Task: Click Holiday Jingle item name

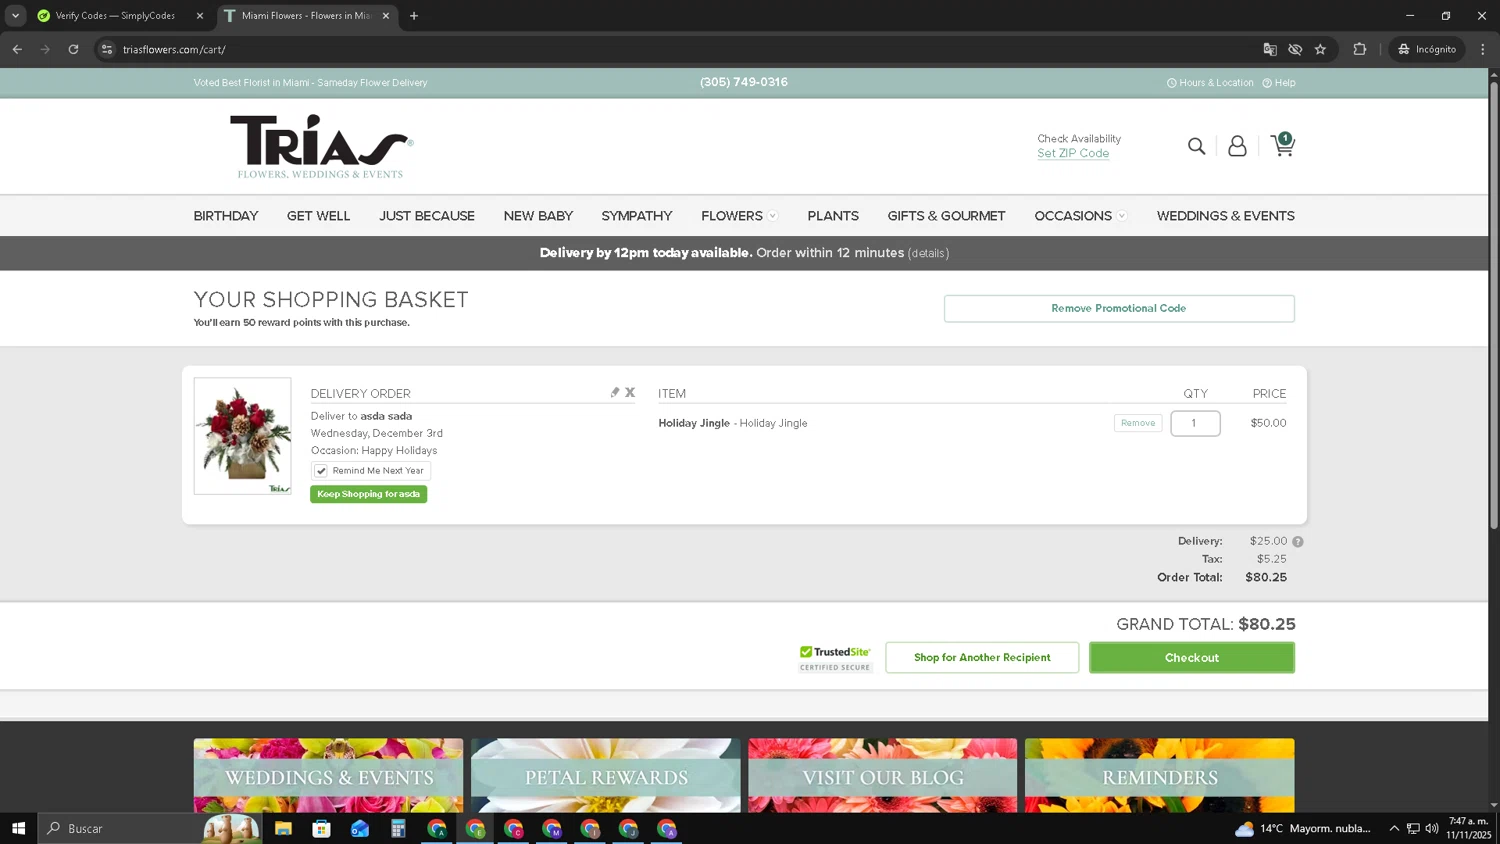Action: 694,423
